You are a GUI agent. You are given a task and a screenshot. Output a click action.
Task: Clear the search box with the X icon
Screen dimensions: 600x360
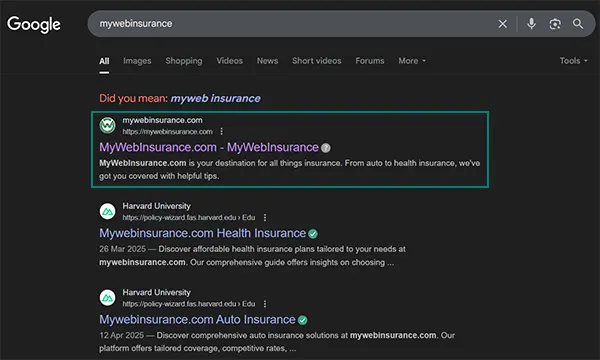click(x=502, y=24)
